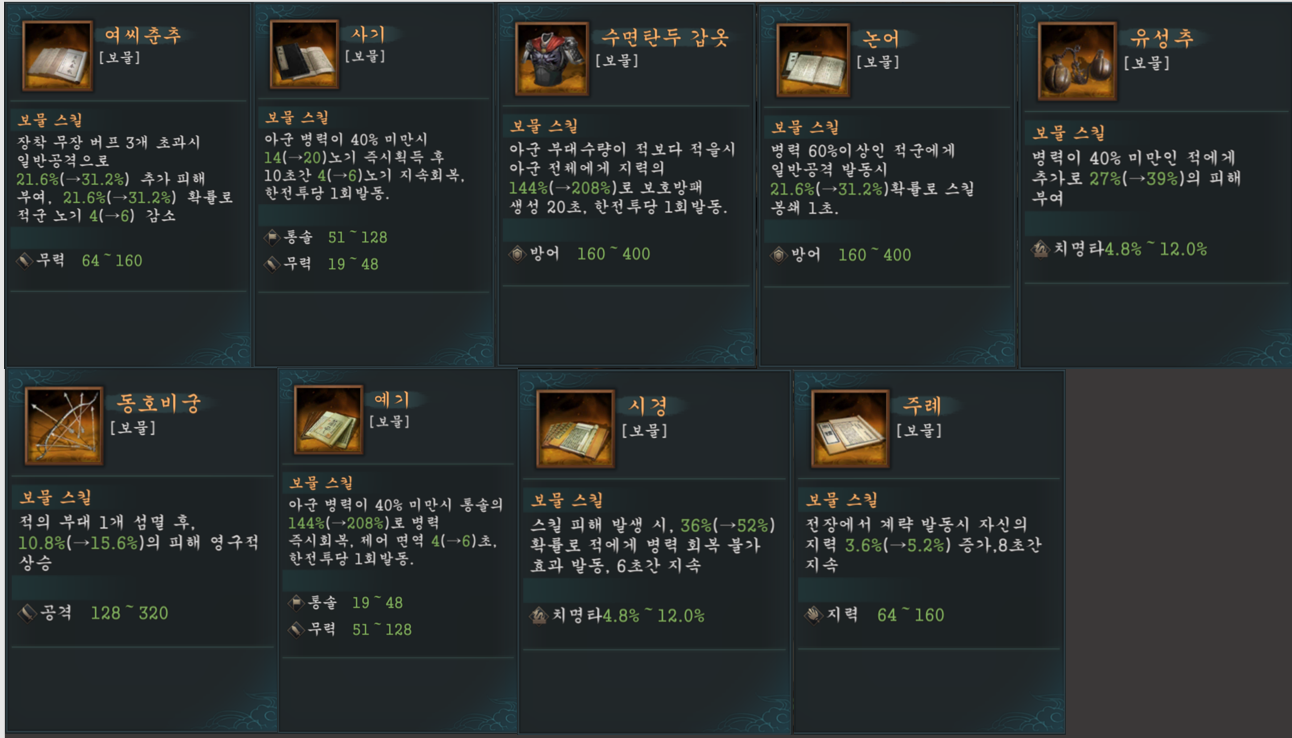Click the 치명타 icon in 유성추 card
The width and height of the screenshot is (1292, 738).
pos(1041,249)
